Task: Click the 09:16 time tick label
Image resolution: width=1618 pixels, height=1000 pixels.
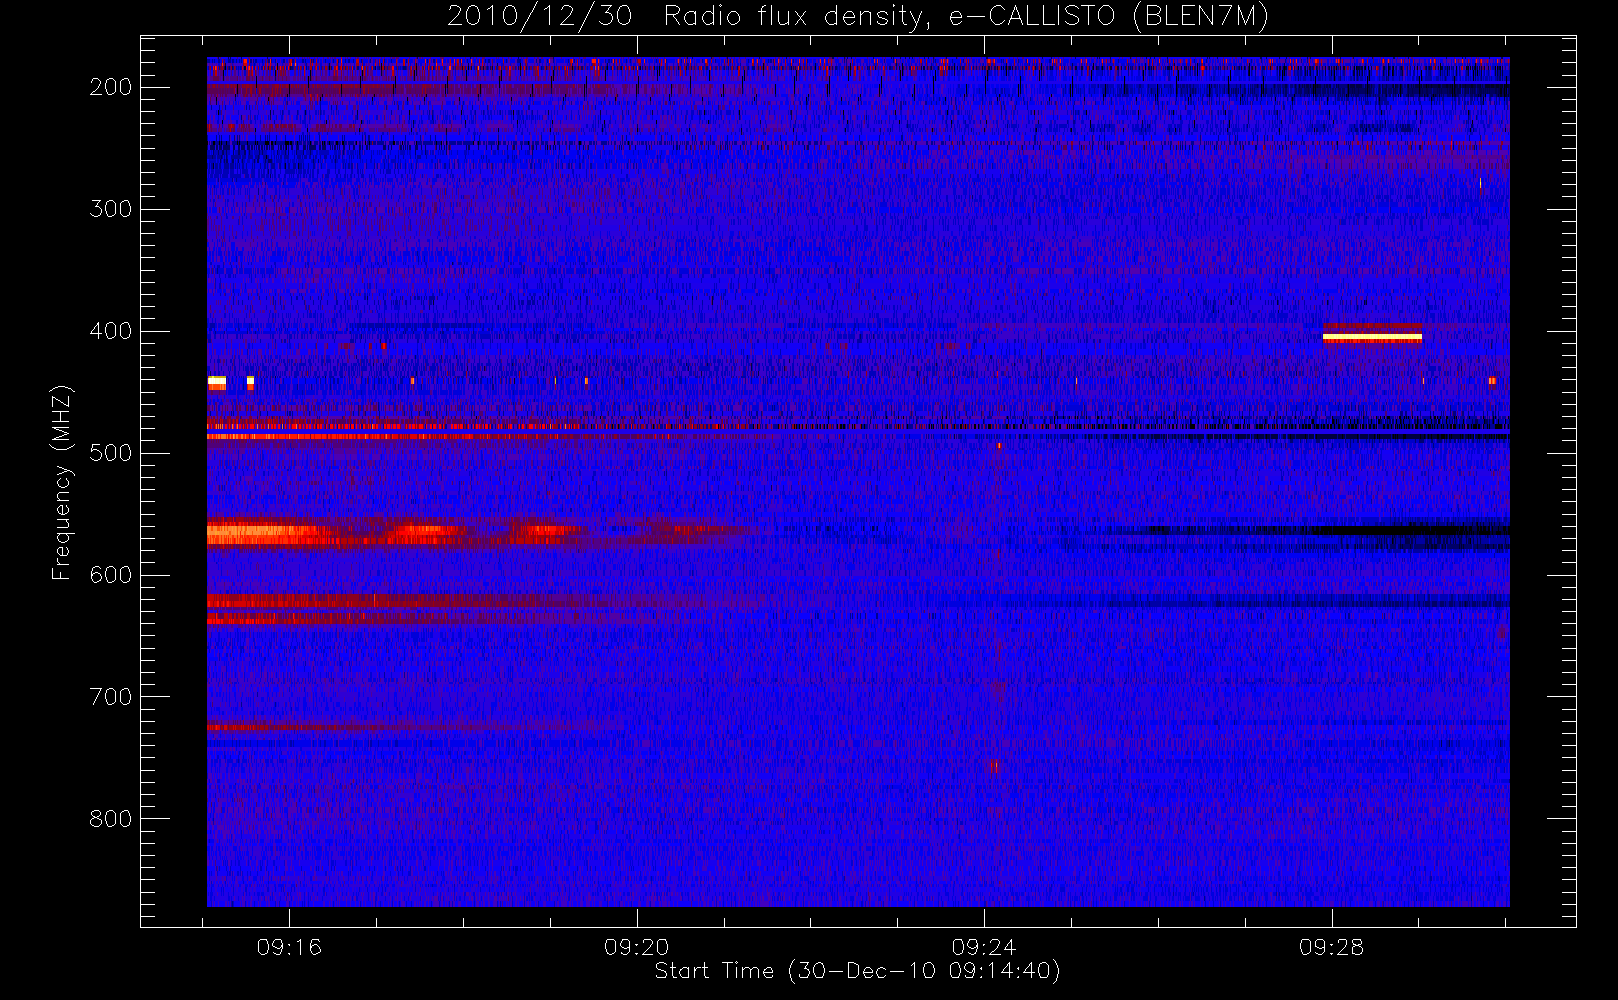Action: tap(289, 947)
